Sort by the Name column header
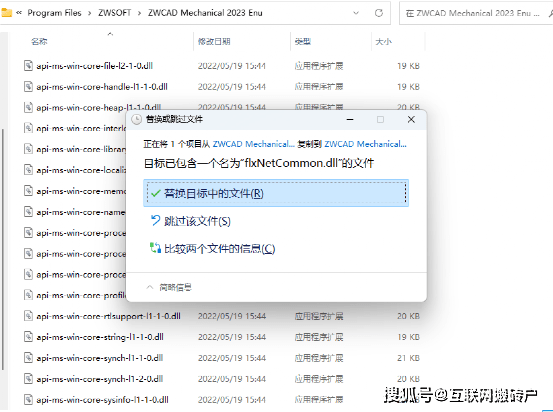 coord(39,42)
